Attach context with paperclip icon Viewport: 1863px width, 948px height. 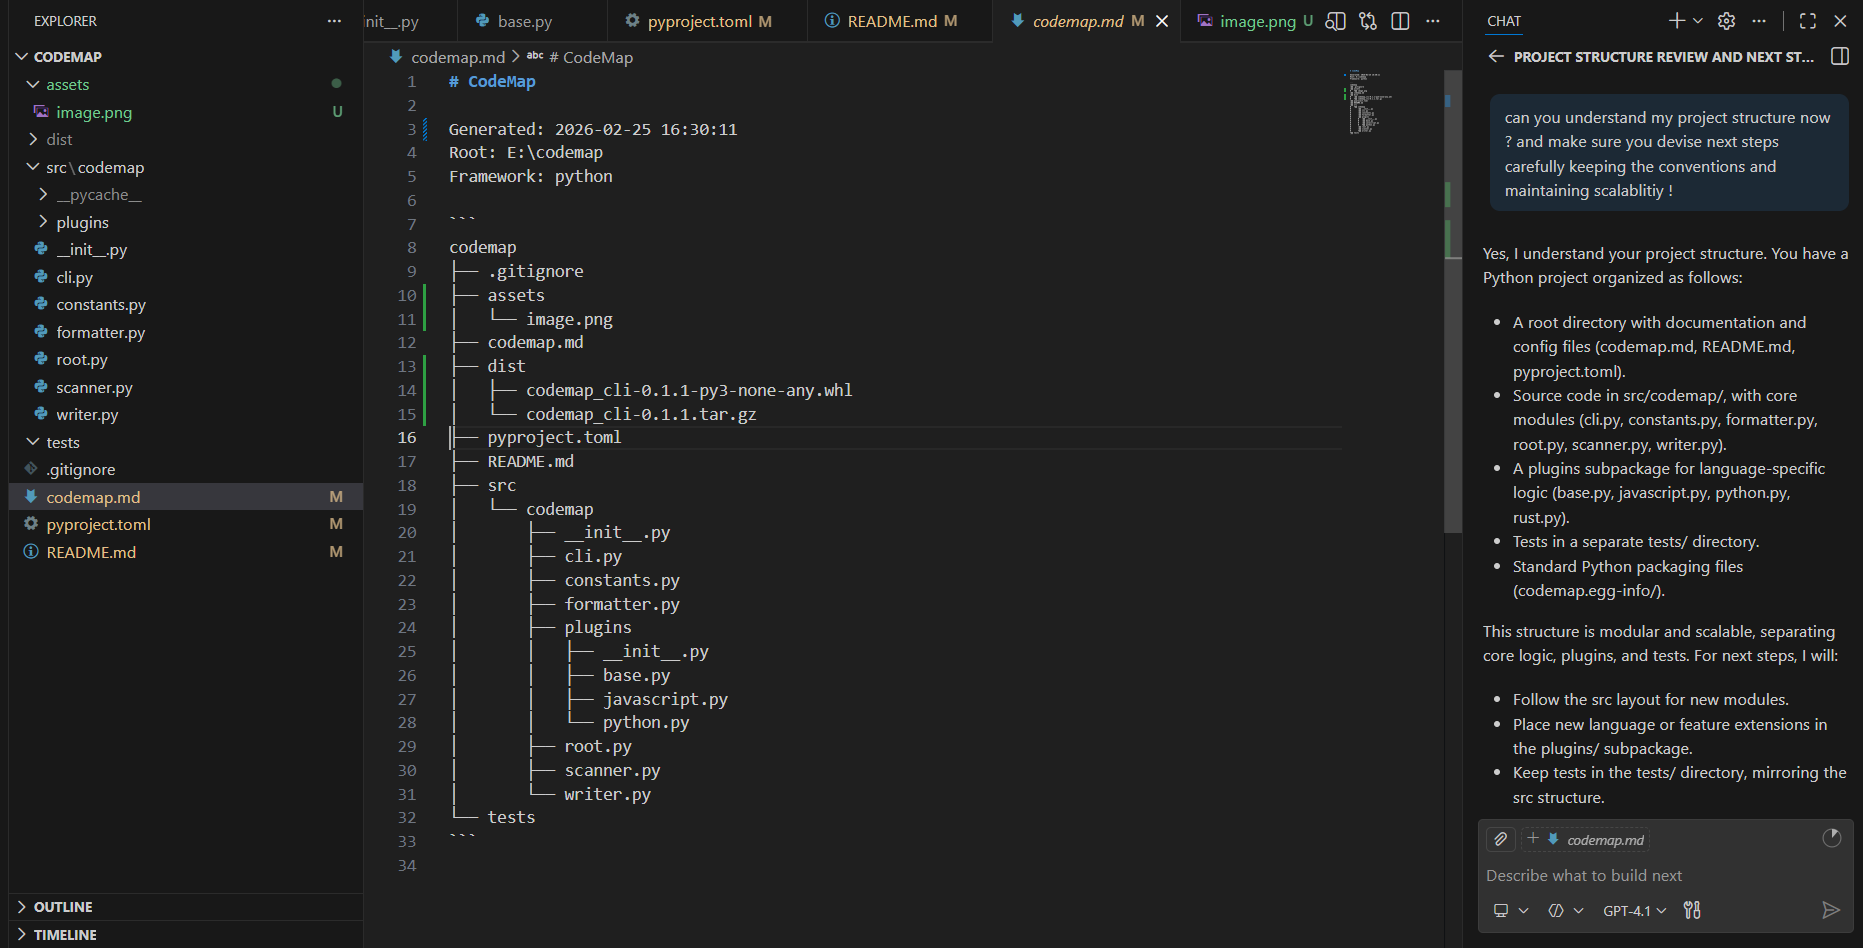1500,839
